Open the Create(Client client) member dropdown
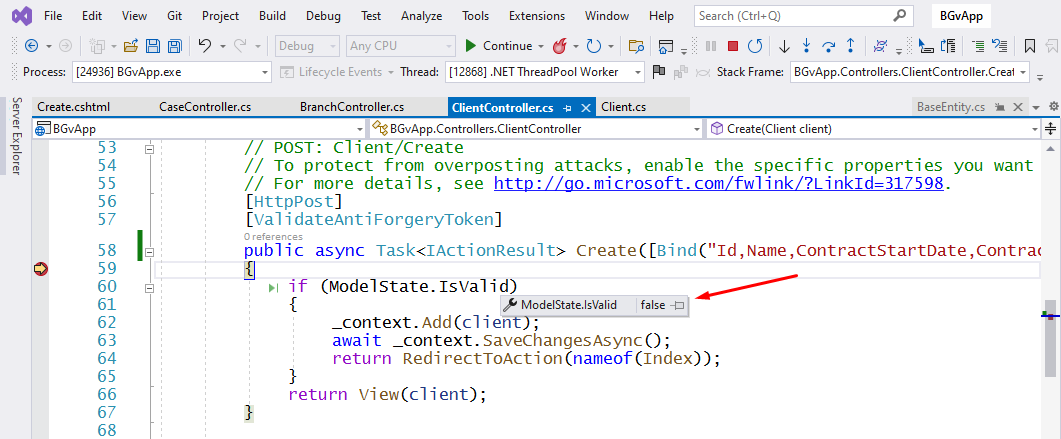The height and width of the screenshot is (439, 1061). 1035,129
